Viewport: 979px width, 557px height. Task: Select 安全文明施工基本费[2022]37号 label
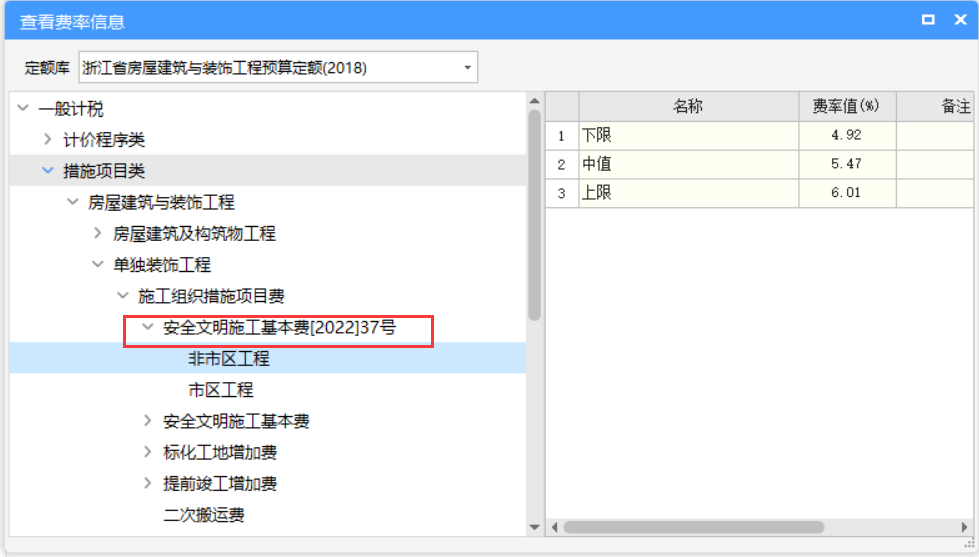click(279, 327)
